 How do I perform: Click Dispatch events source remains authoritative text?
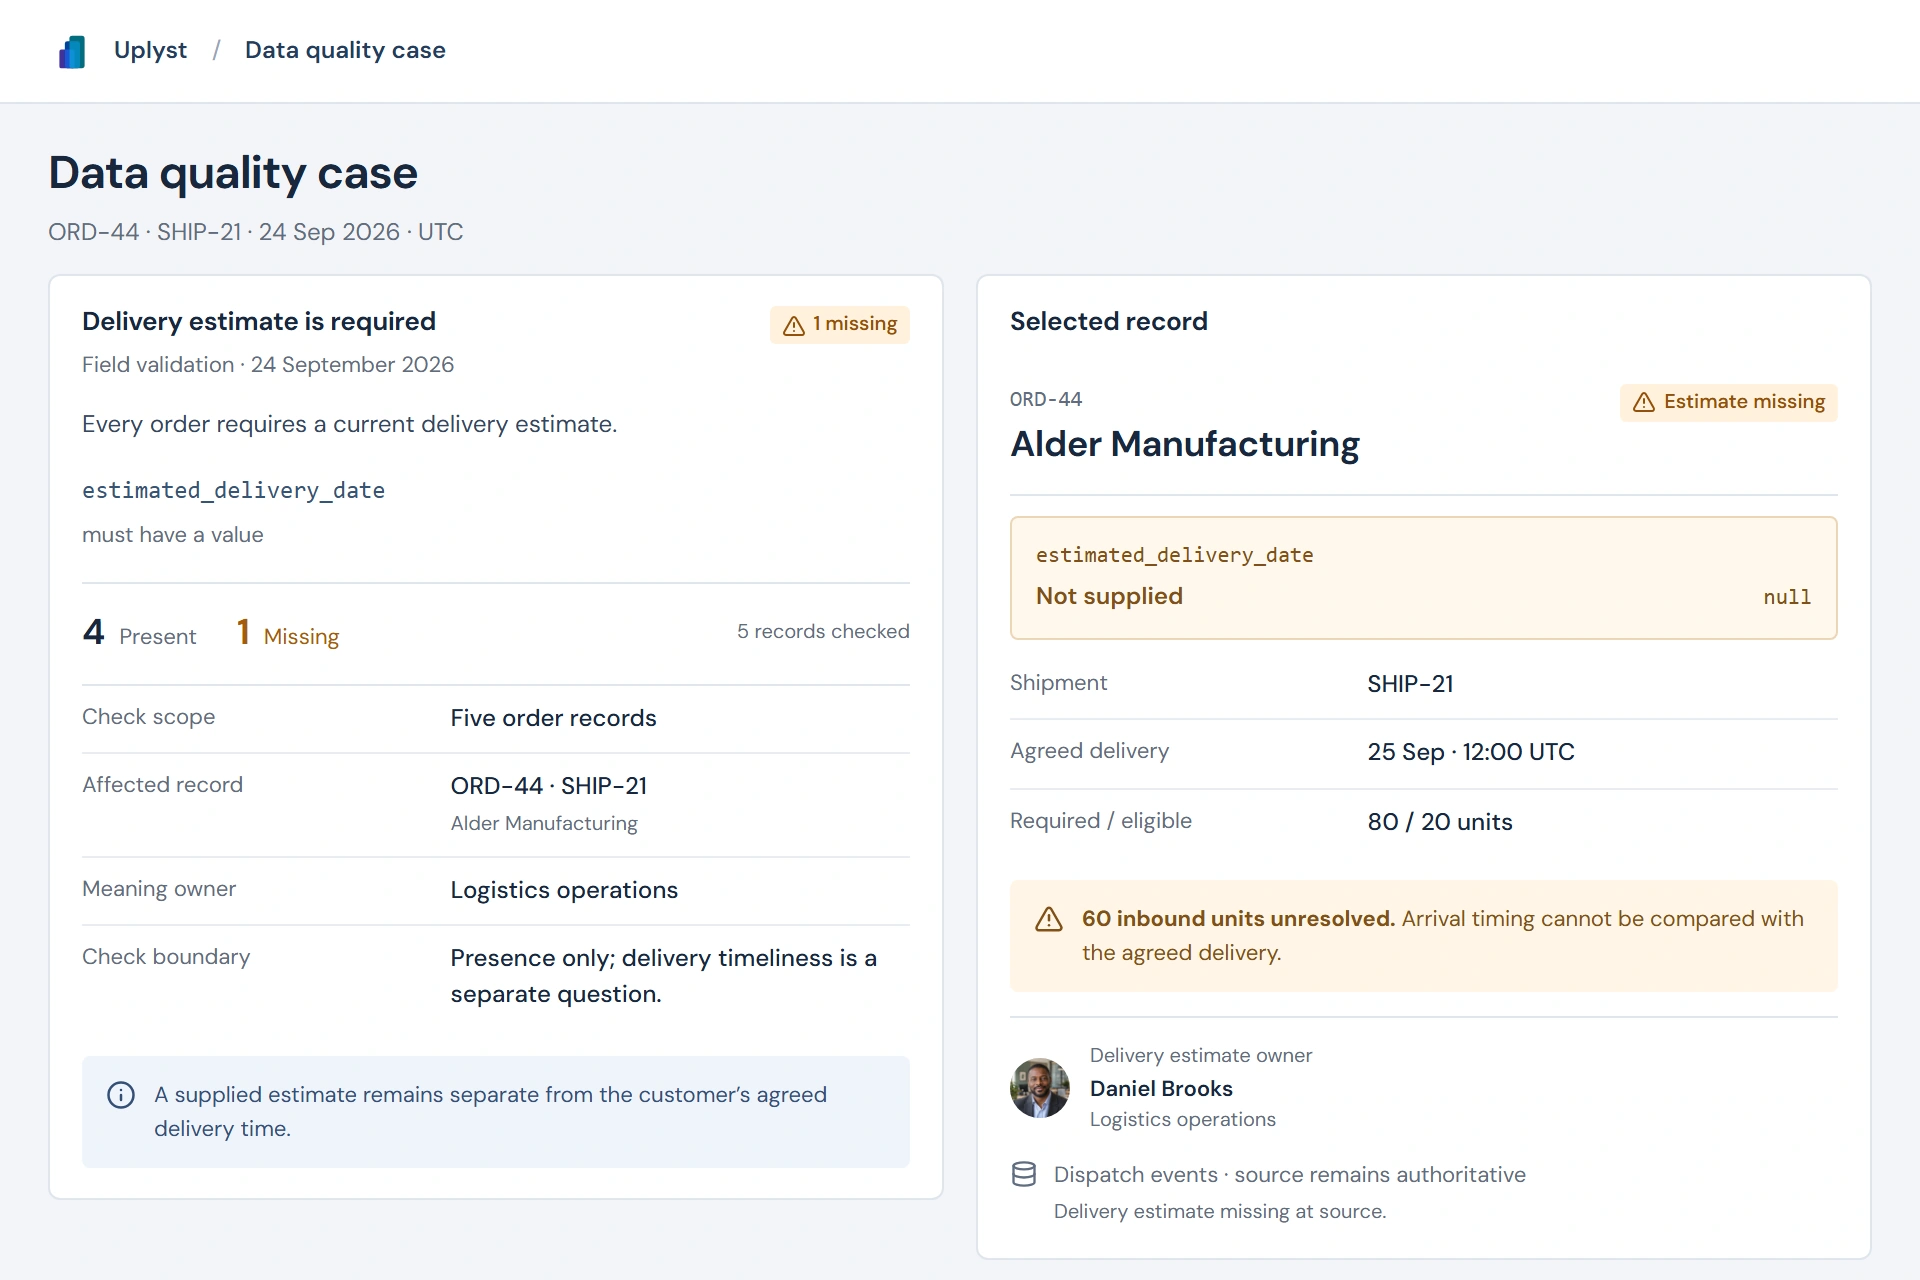pos(1289,1174)
